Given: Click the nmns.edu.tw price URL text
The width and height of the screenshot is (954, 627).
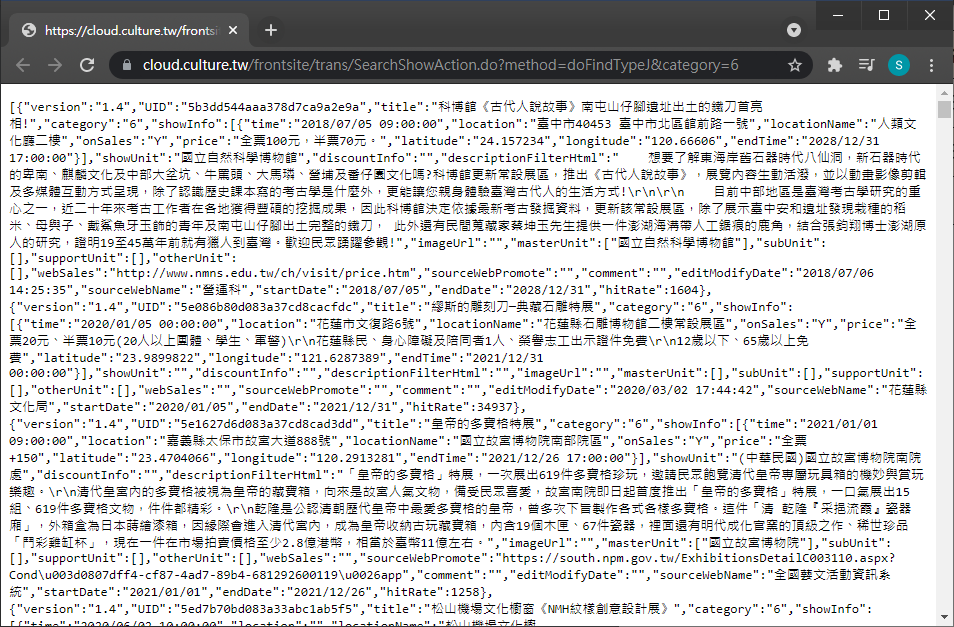Looking at the screenshot, I should [262, 273].
